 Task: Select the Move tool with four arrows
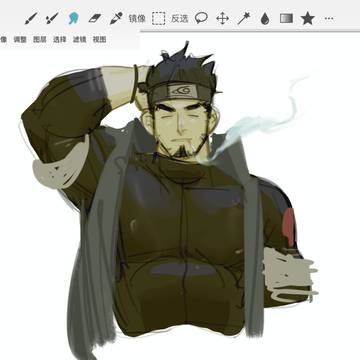[222, 18]
